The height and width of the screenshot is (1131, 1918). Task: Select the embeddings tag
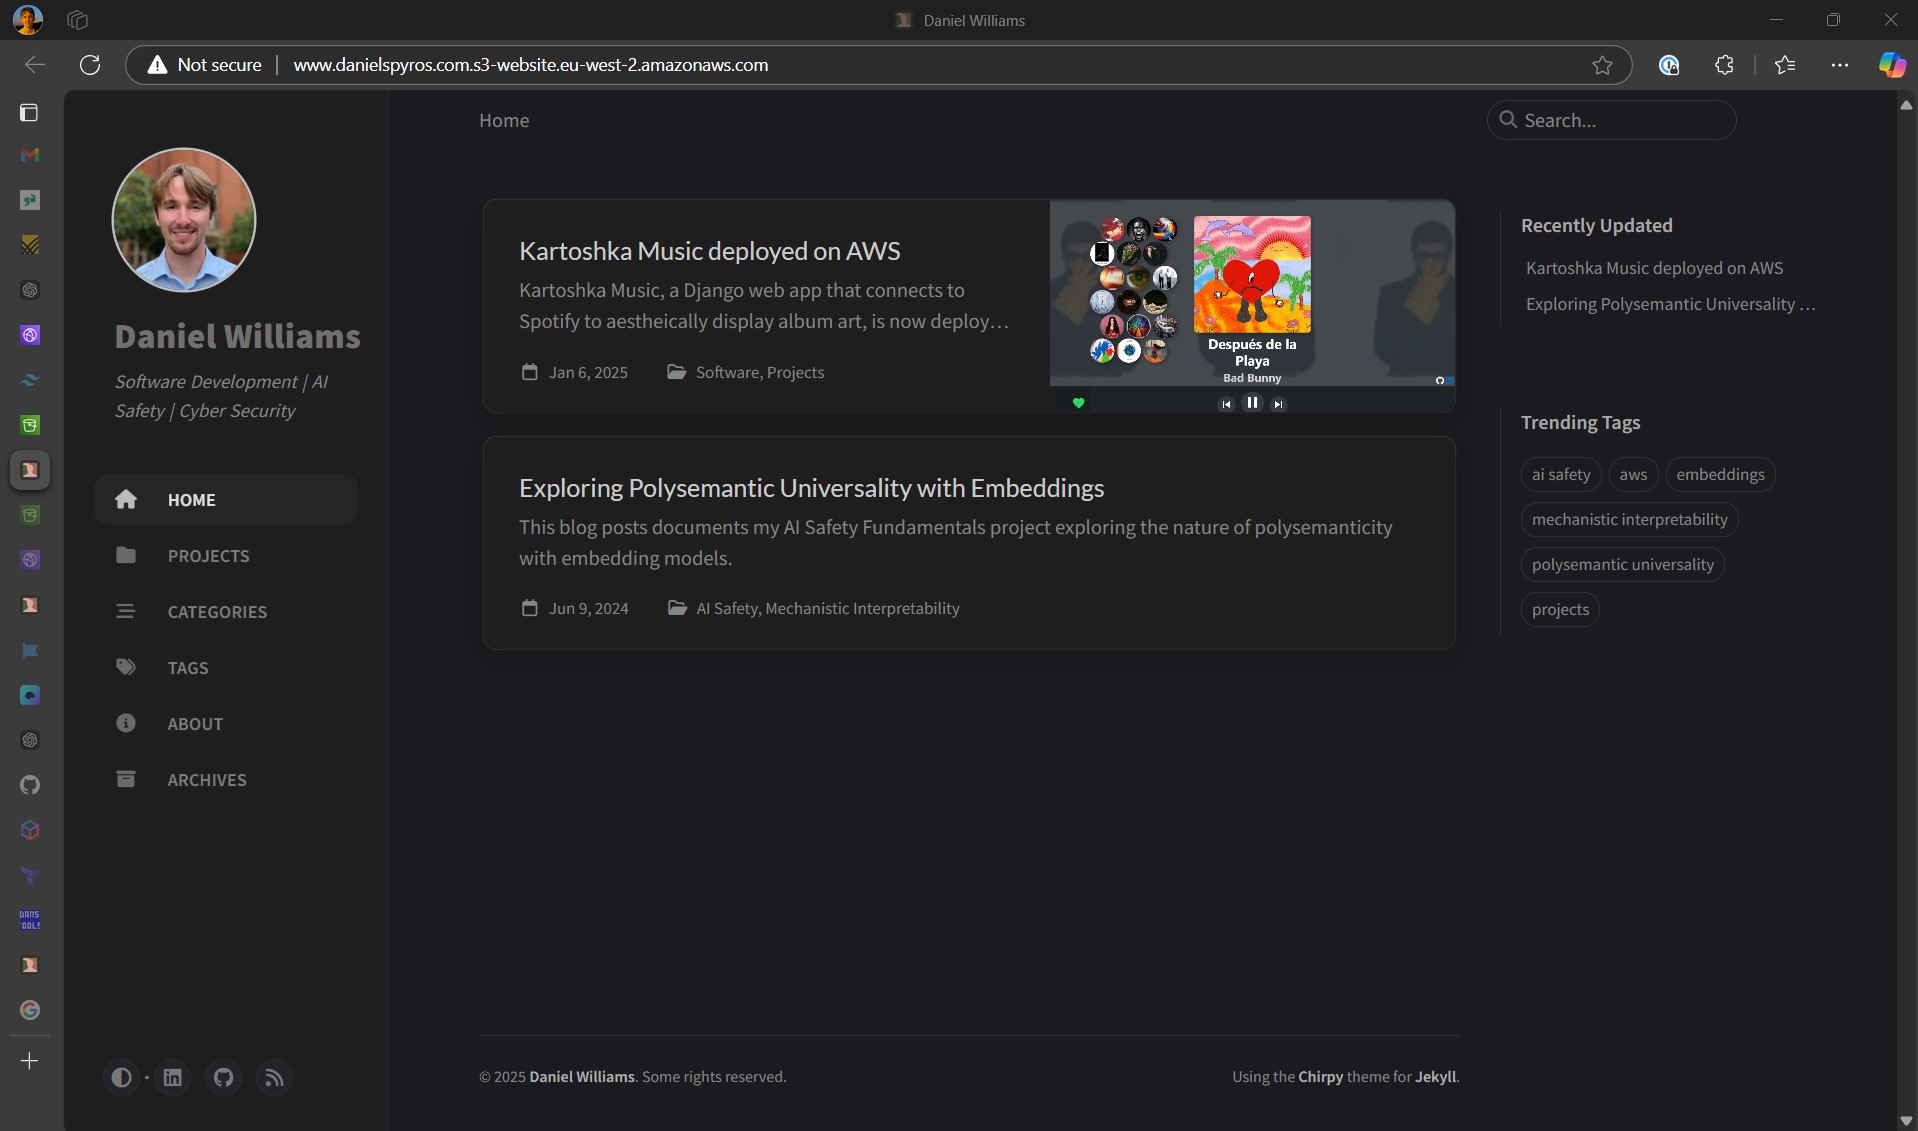(1720, 474)
